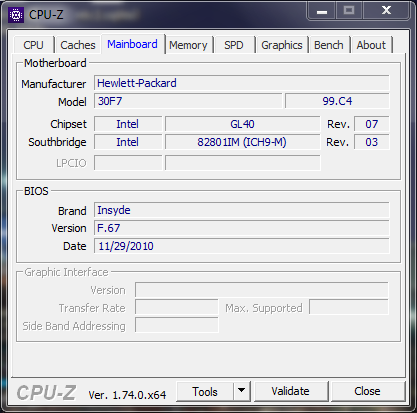Click the Model value 30F7
417x413 pixels.
[188, 101]
